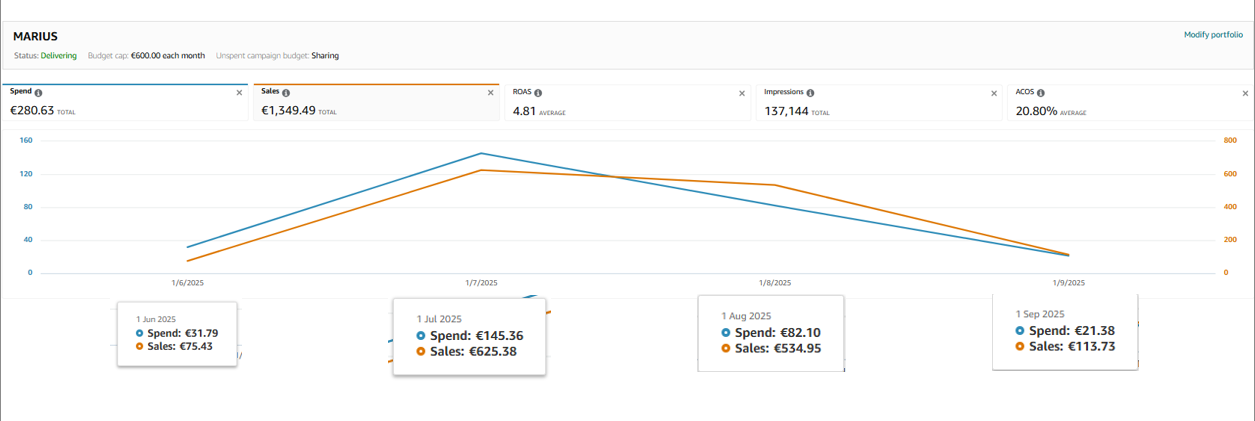1255x421 pixels.
Task: Open the Modify portfolio link
Action: (1213, 35)
